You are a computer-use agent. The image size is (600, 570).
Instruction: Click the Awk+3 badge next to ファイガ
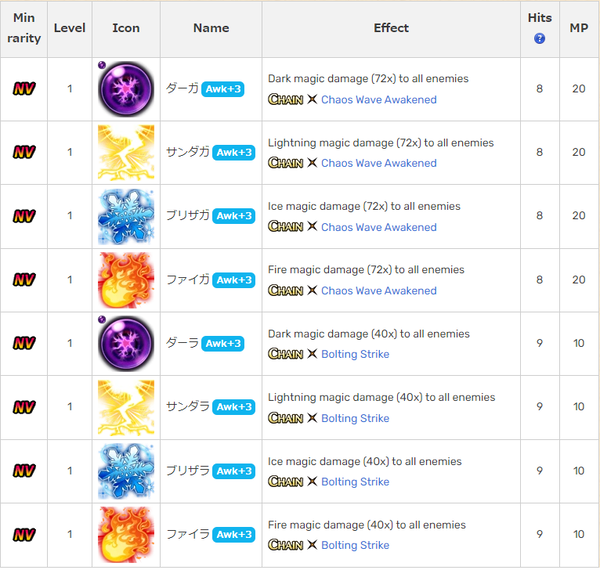click(234, 280)
